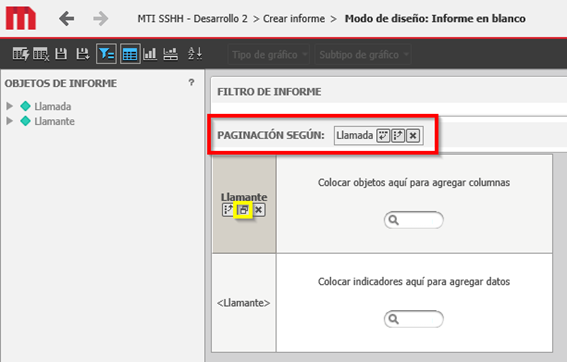The image size is (567, 362).
Task: Select Llamante in report objects
Action: 54,121
